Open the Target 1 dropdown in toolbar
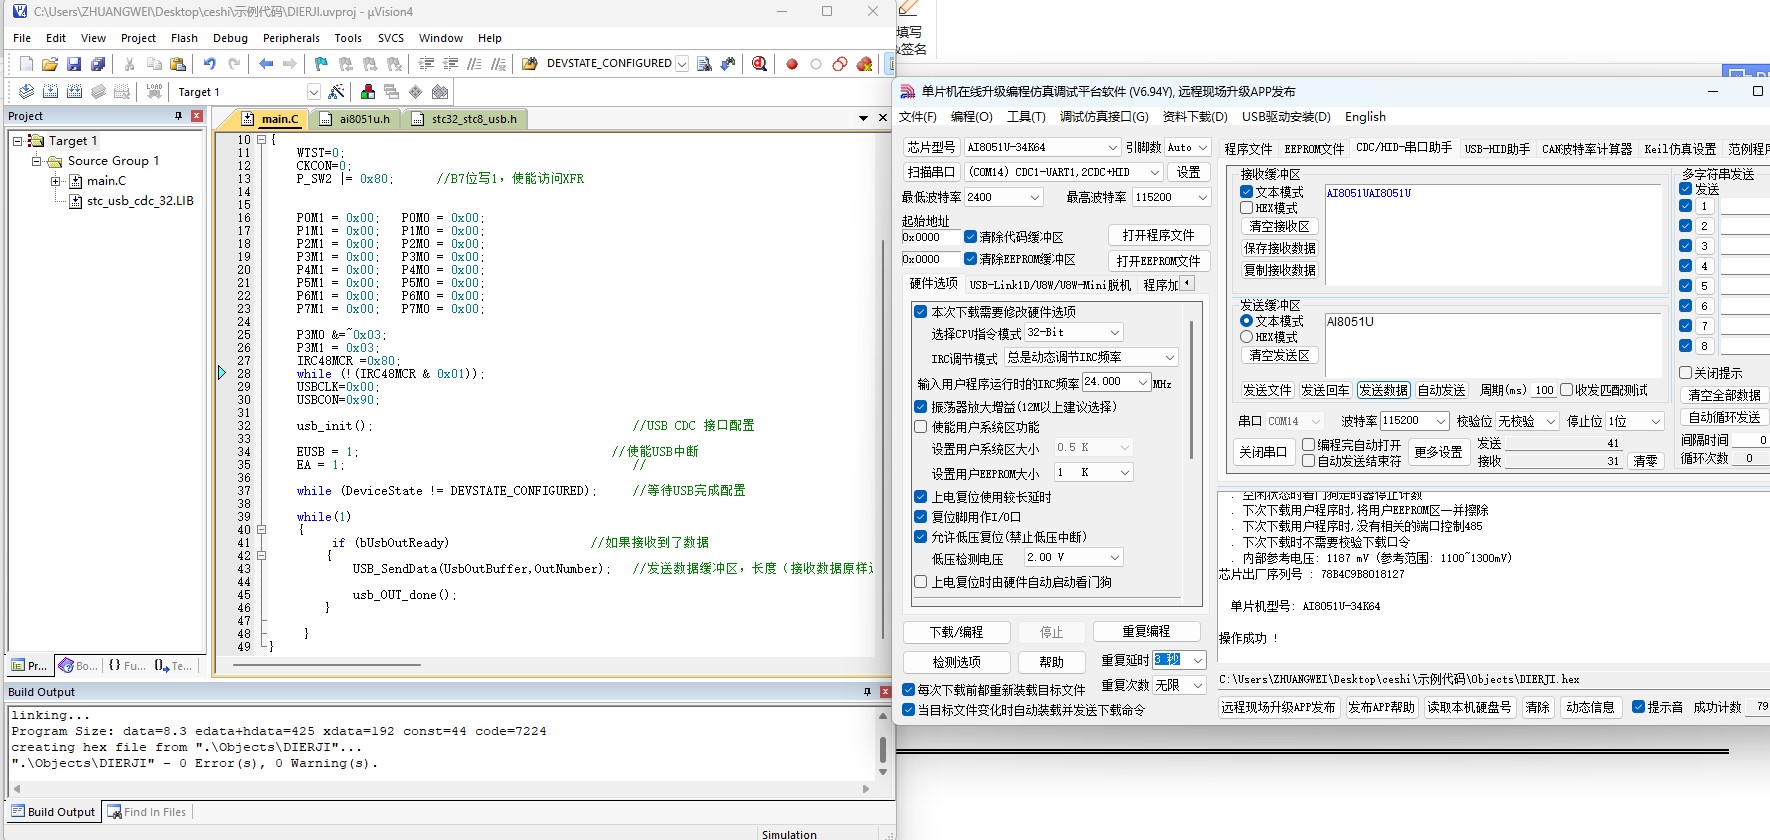 pos(313,92)
